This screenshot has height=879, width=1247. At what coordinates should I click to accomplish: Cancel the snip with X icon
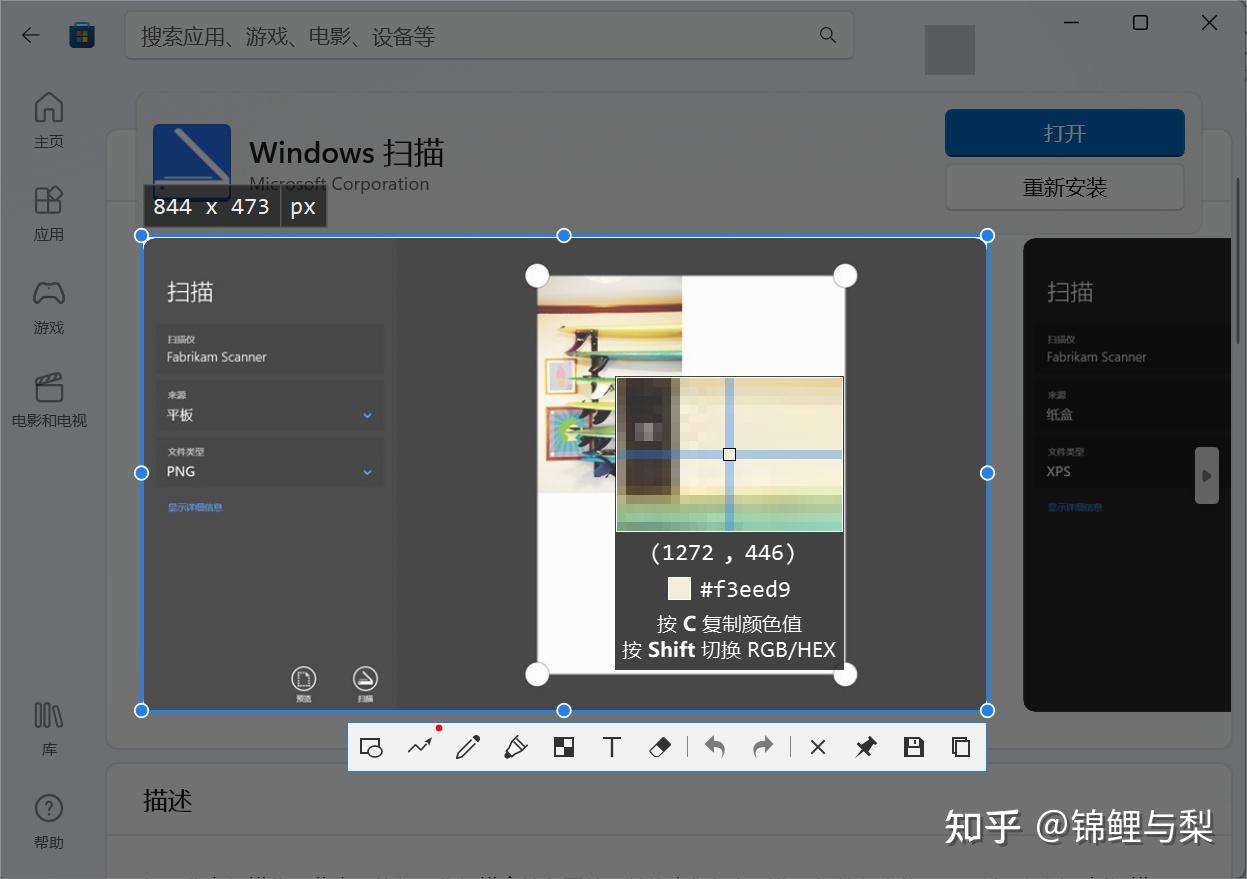coord(818,747)
